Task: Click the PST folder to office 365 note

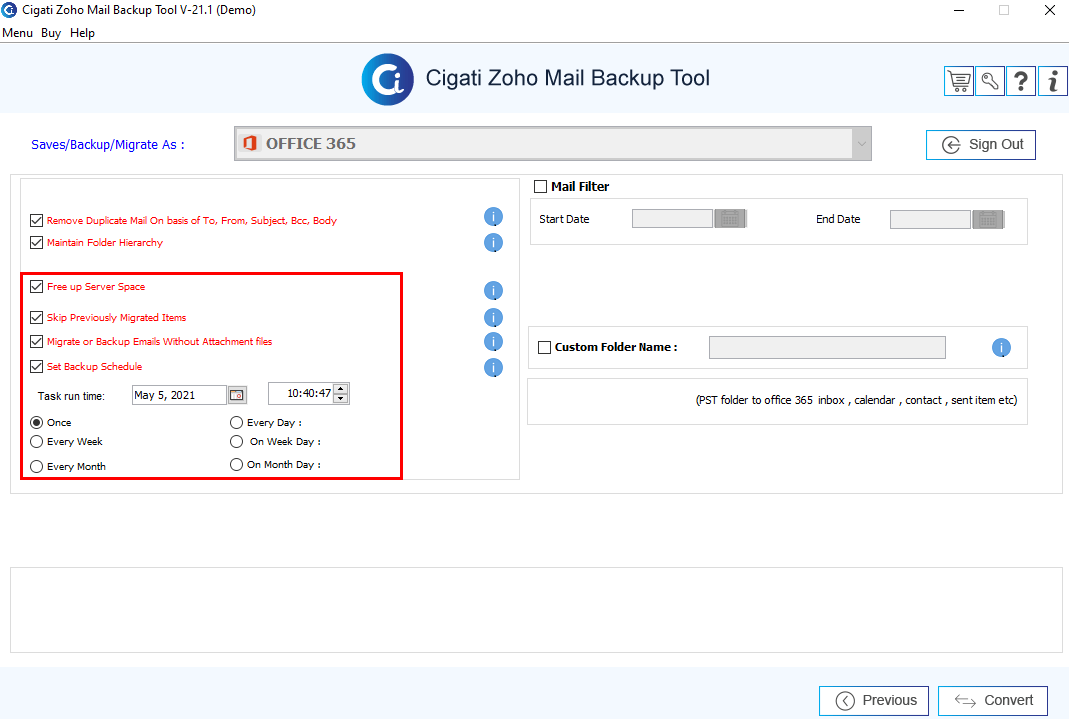Action: [856, 400]
